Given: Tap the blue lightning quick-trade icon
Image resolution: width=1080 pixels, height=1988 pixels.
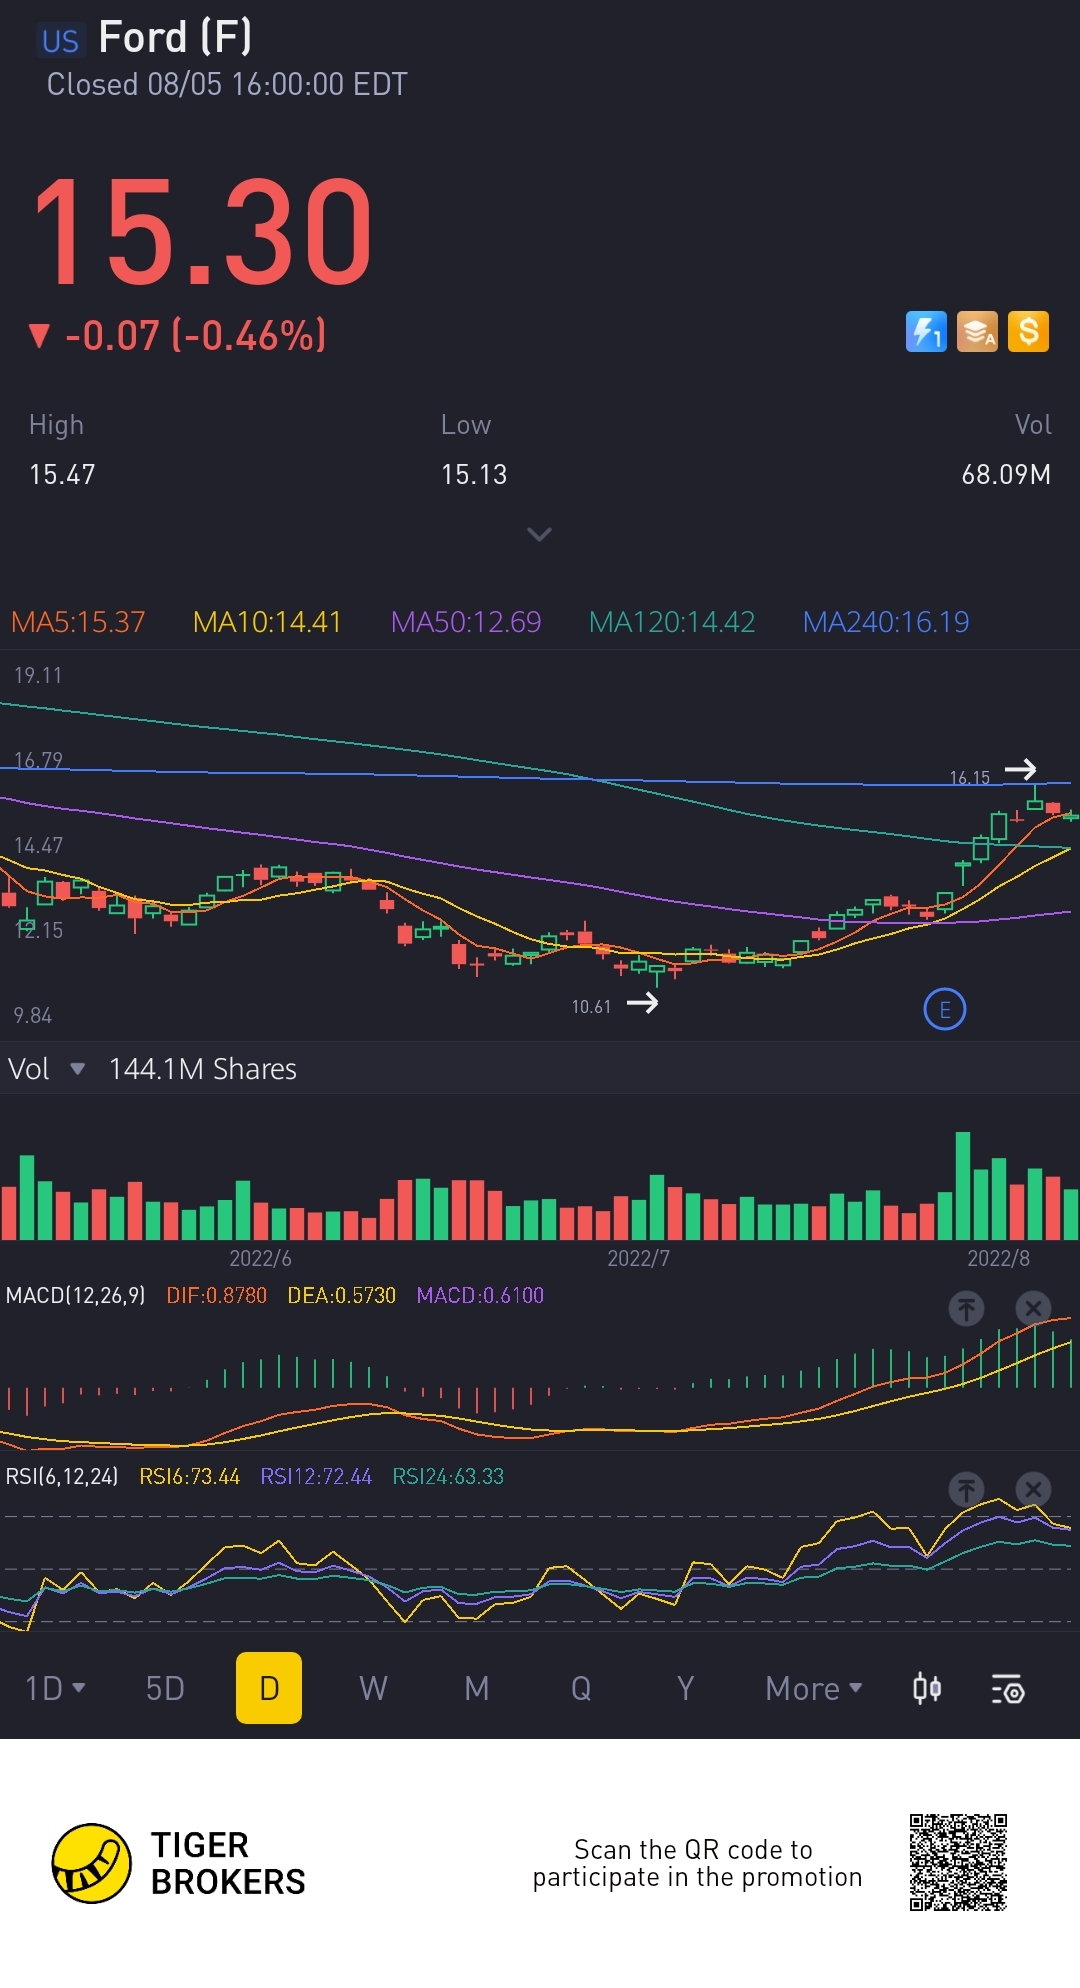Looking at the screenshot, I should pos(926,332).
